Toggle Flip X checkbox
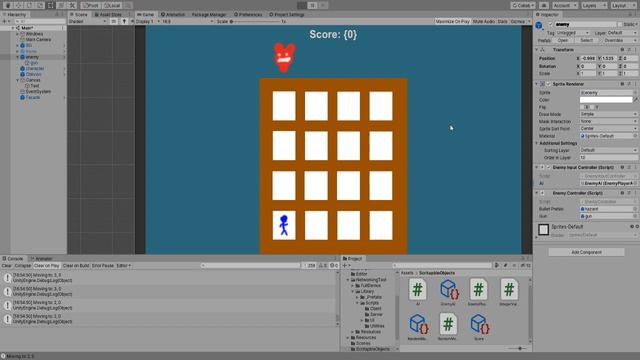The width and height of the screenshot is (640, 360). click(583, 107)
